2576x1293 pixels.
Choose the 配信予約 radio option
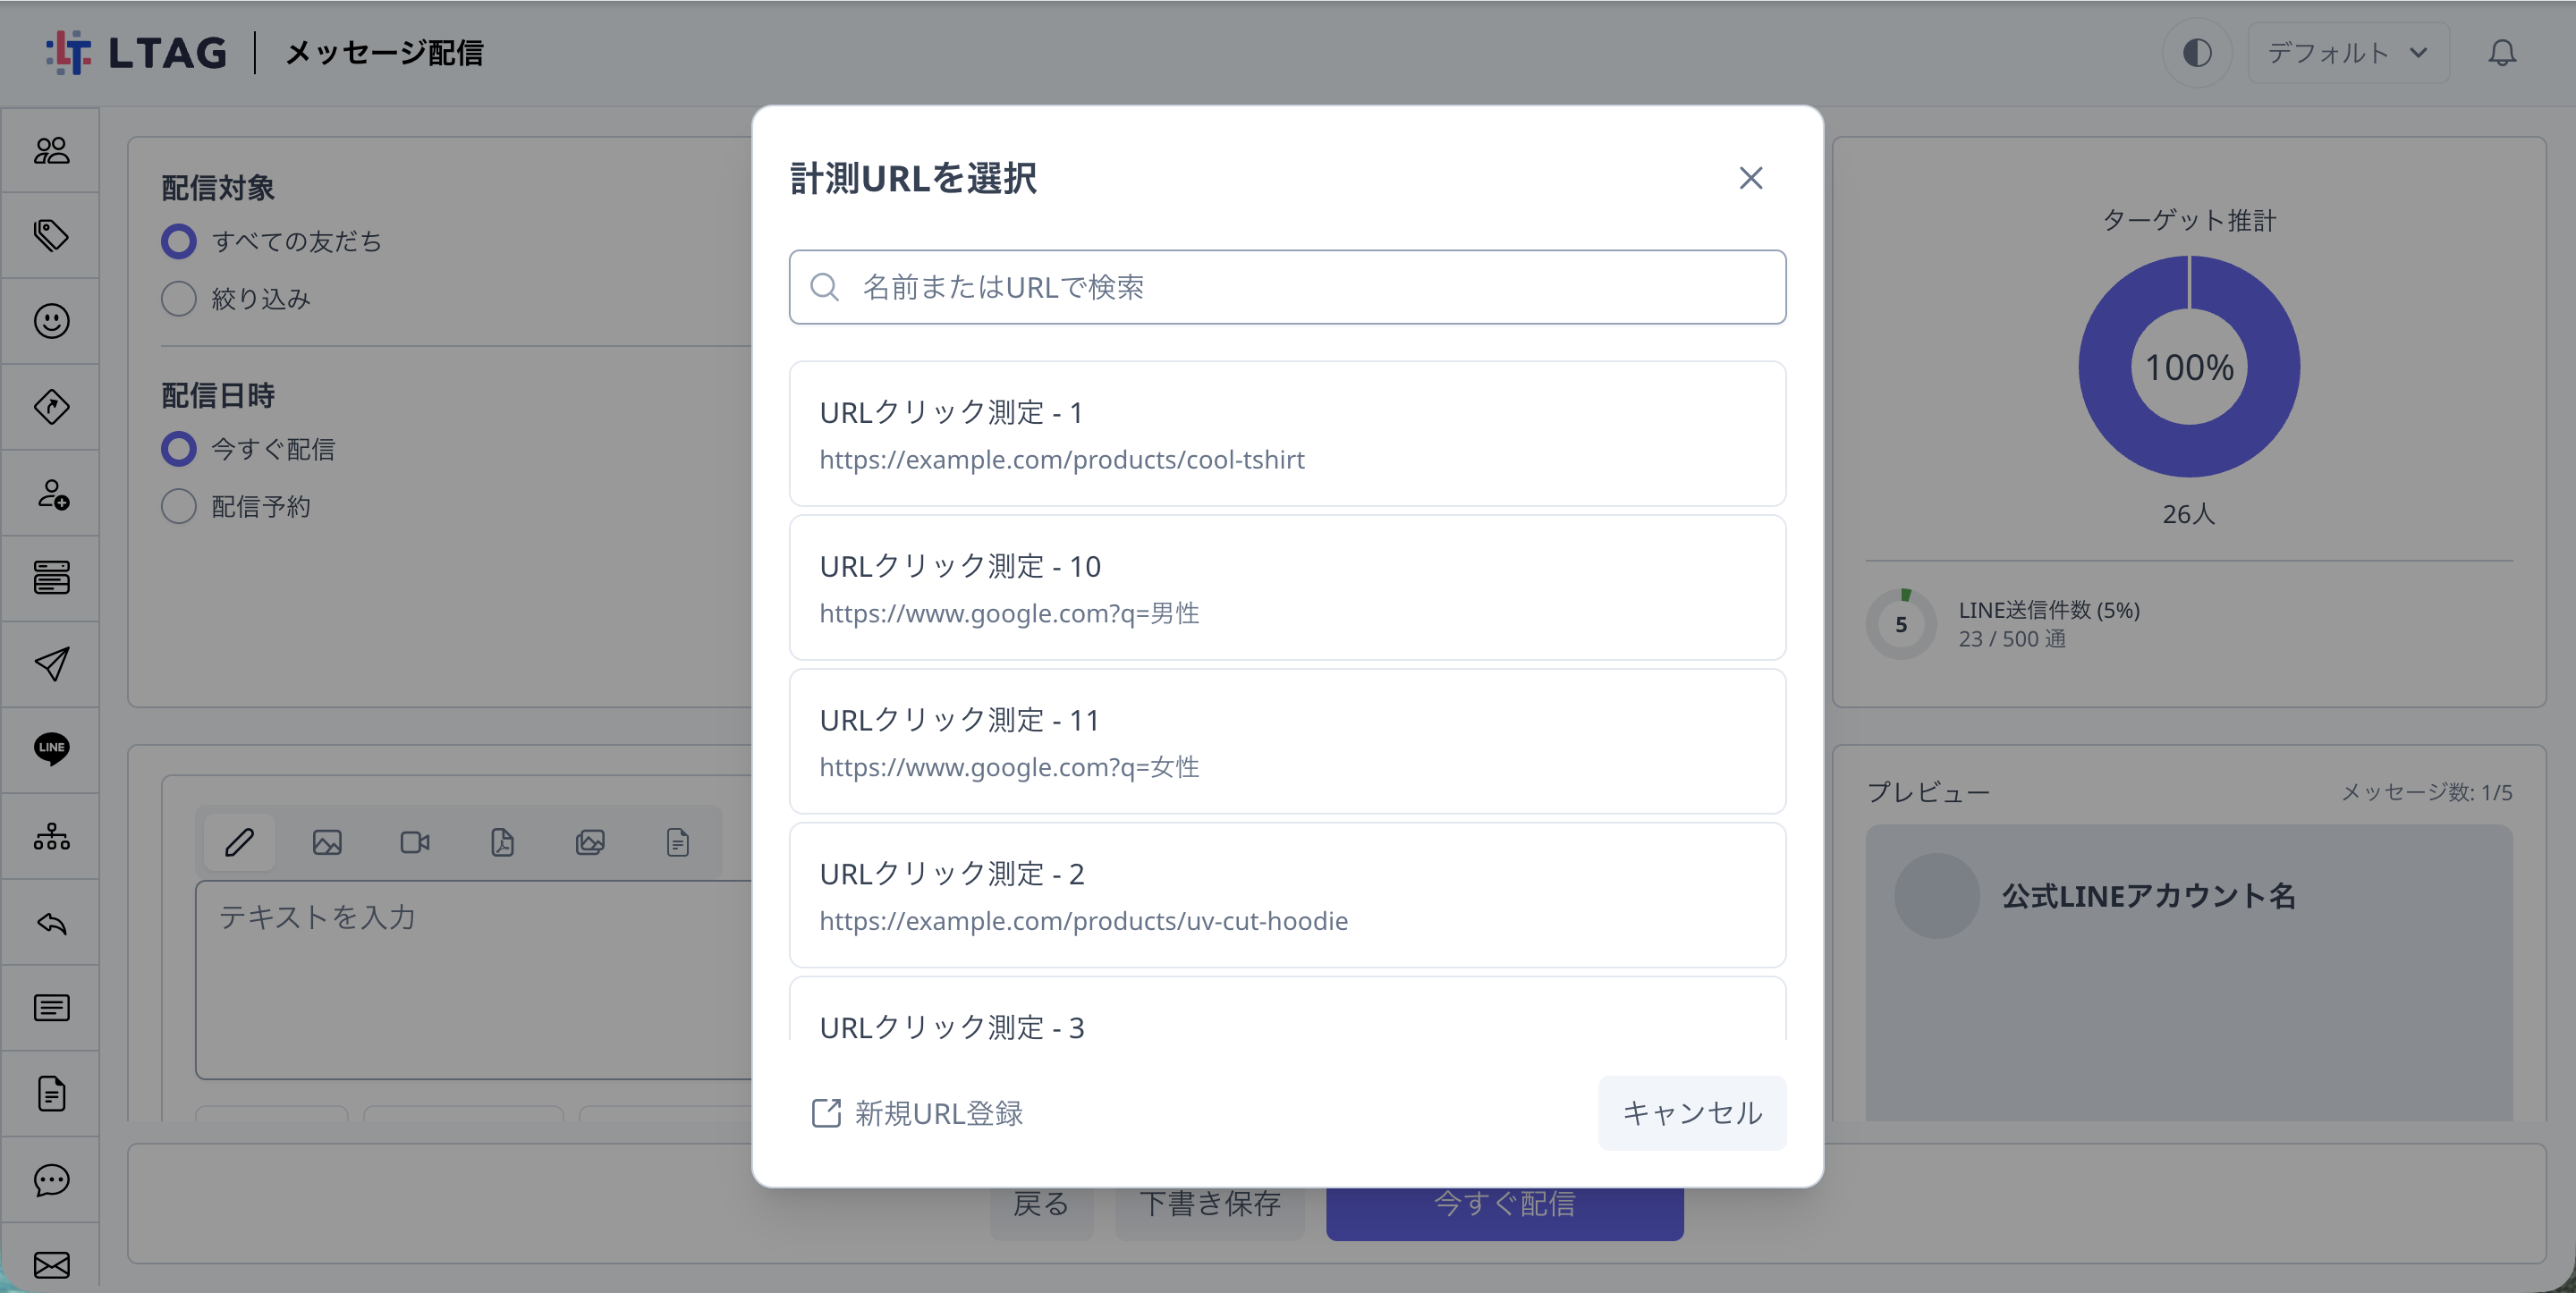(179, 506)
